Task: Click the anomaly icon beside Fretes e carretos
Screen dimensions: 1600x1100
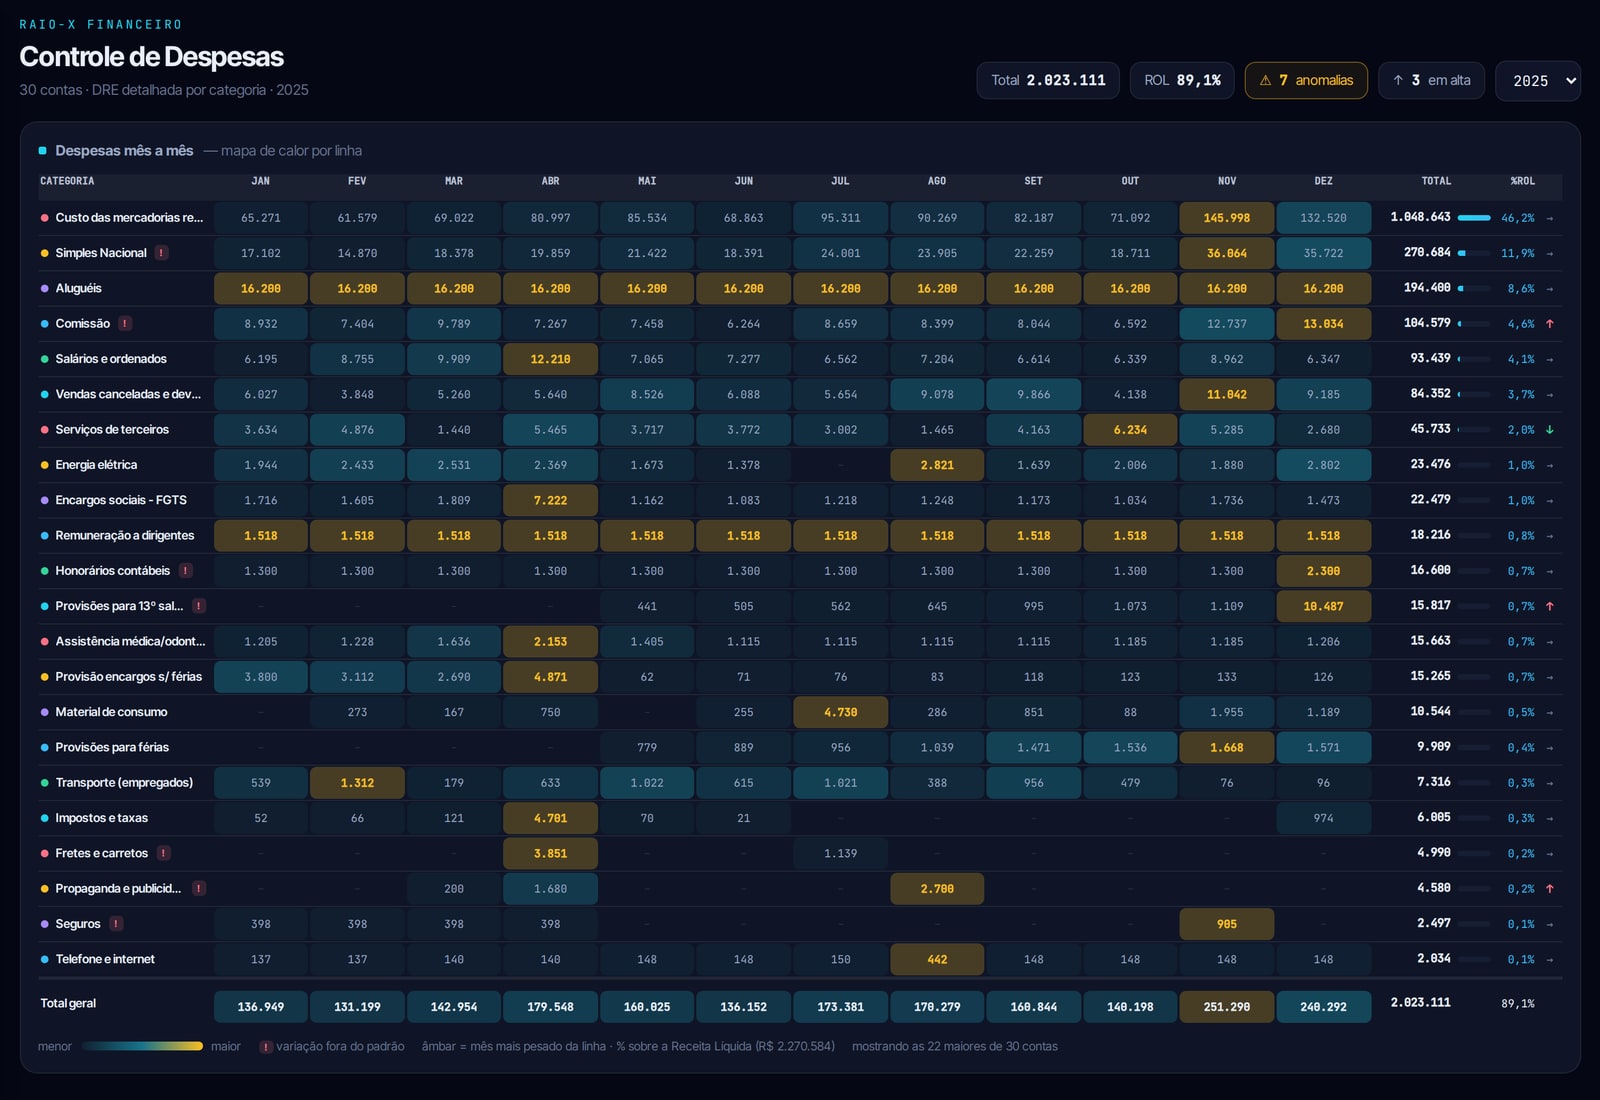Action: pos(163,853)
